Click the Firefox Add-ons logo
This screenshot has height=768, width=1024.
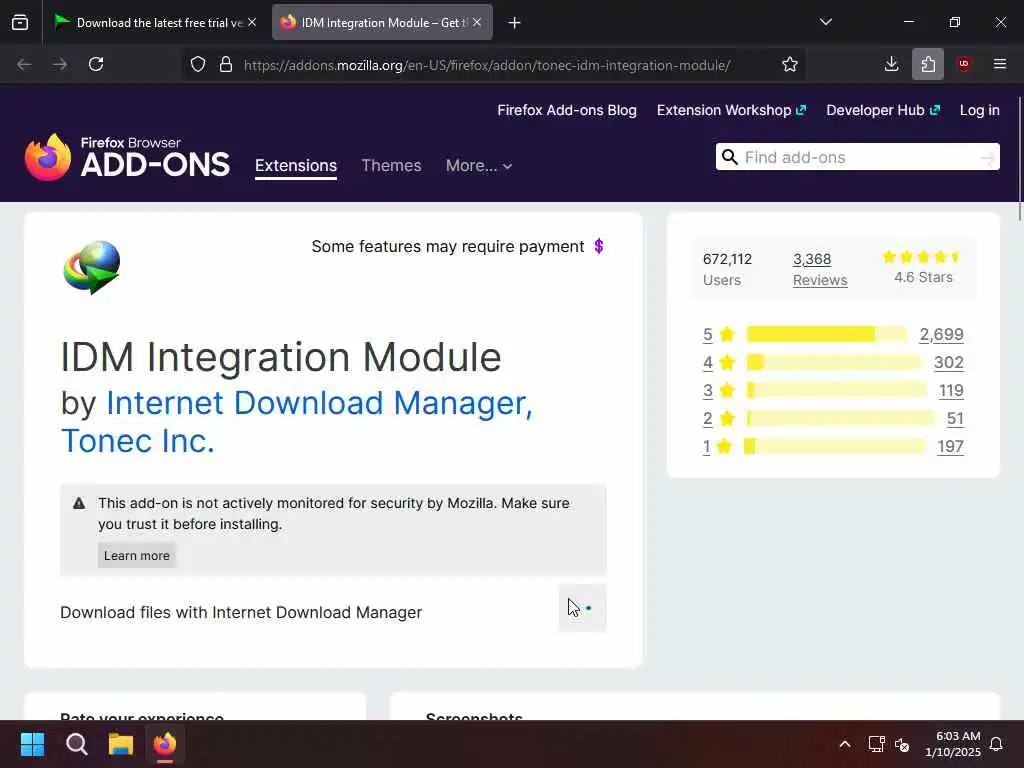click(x=127, y=157)
